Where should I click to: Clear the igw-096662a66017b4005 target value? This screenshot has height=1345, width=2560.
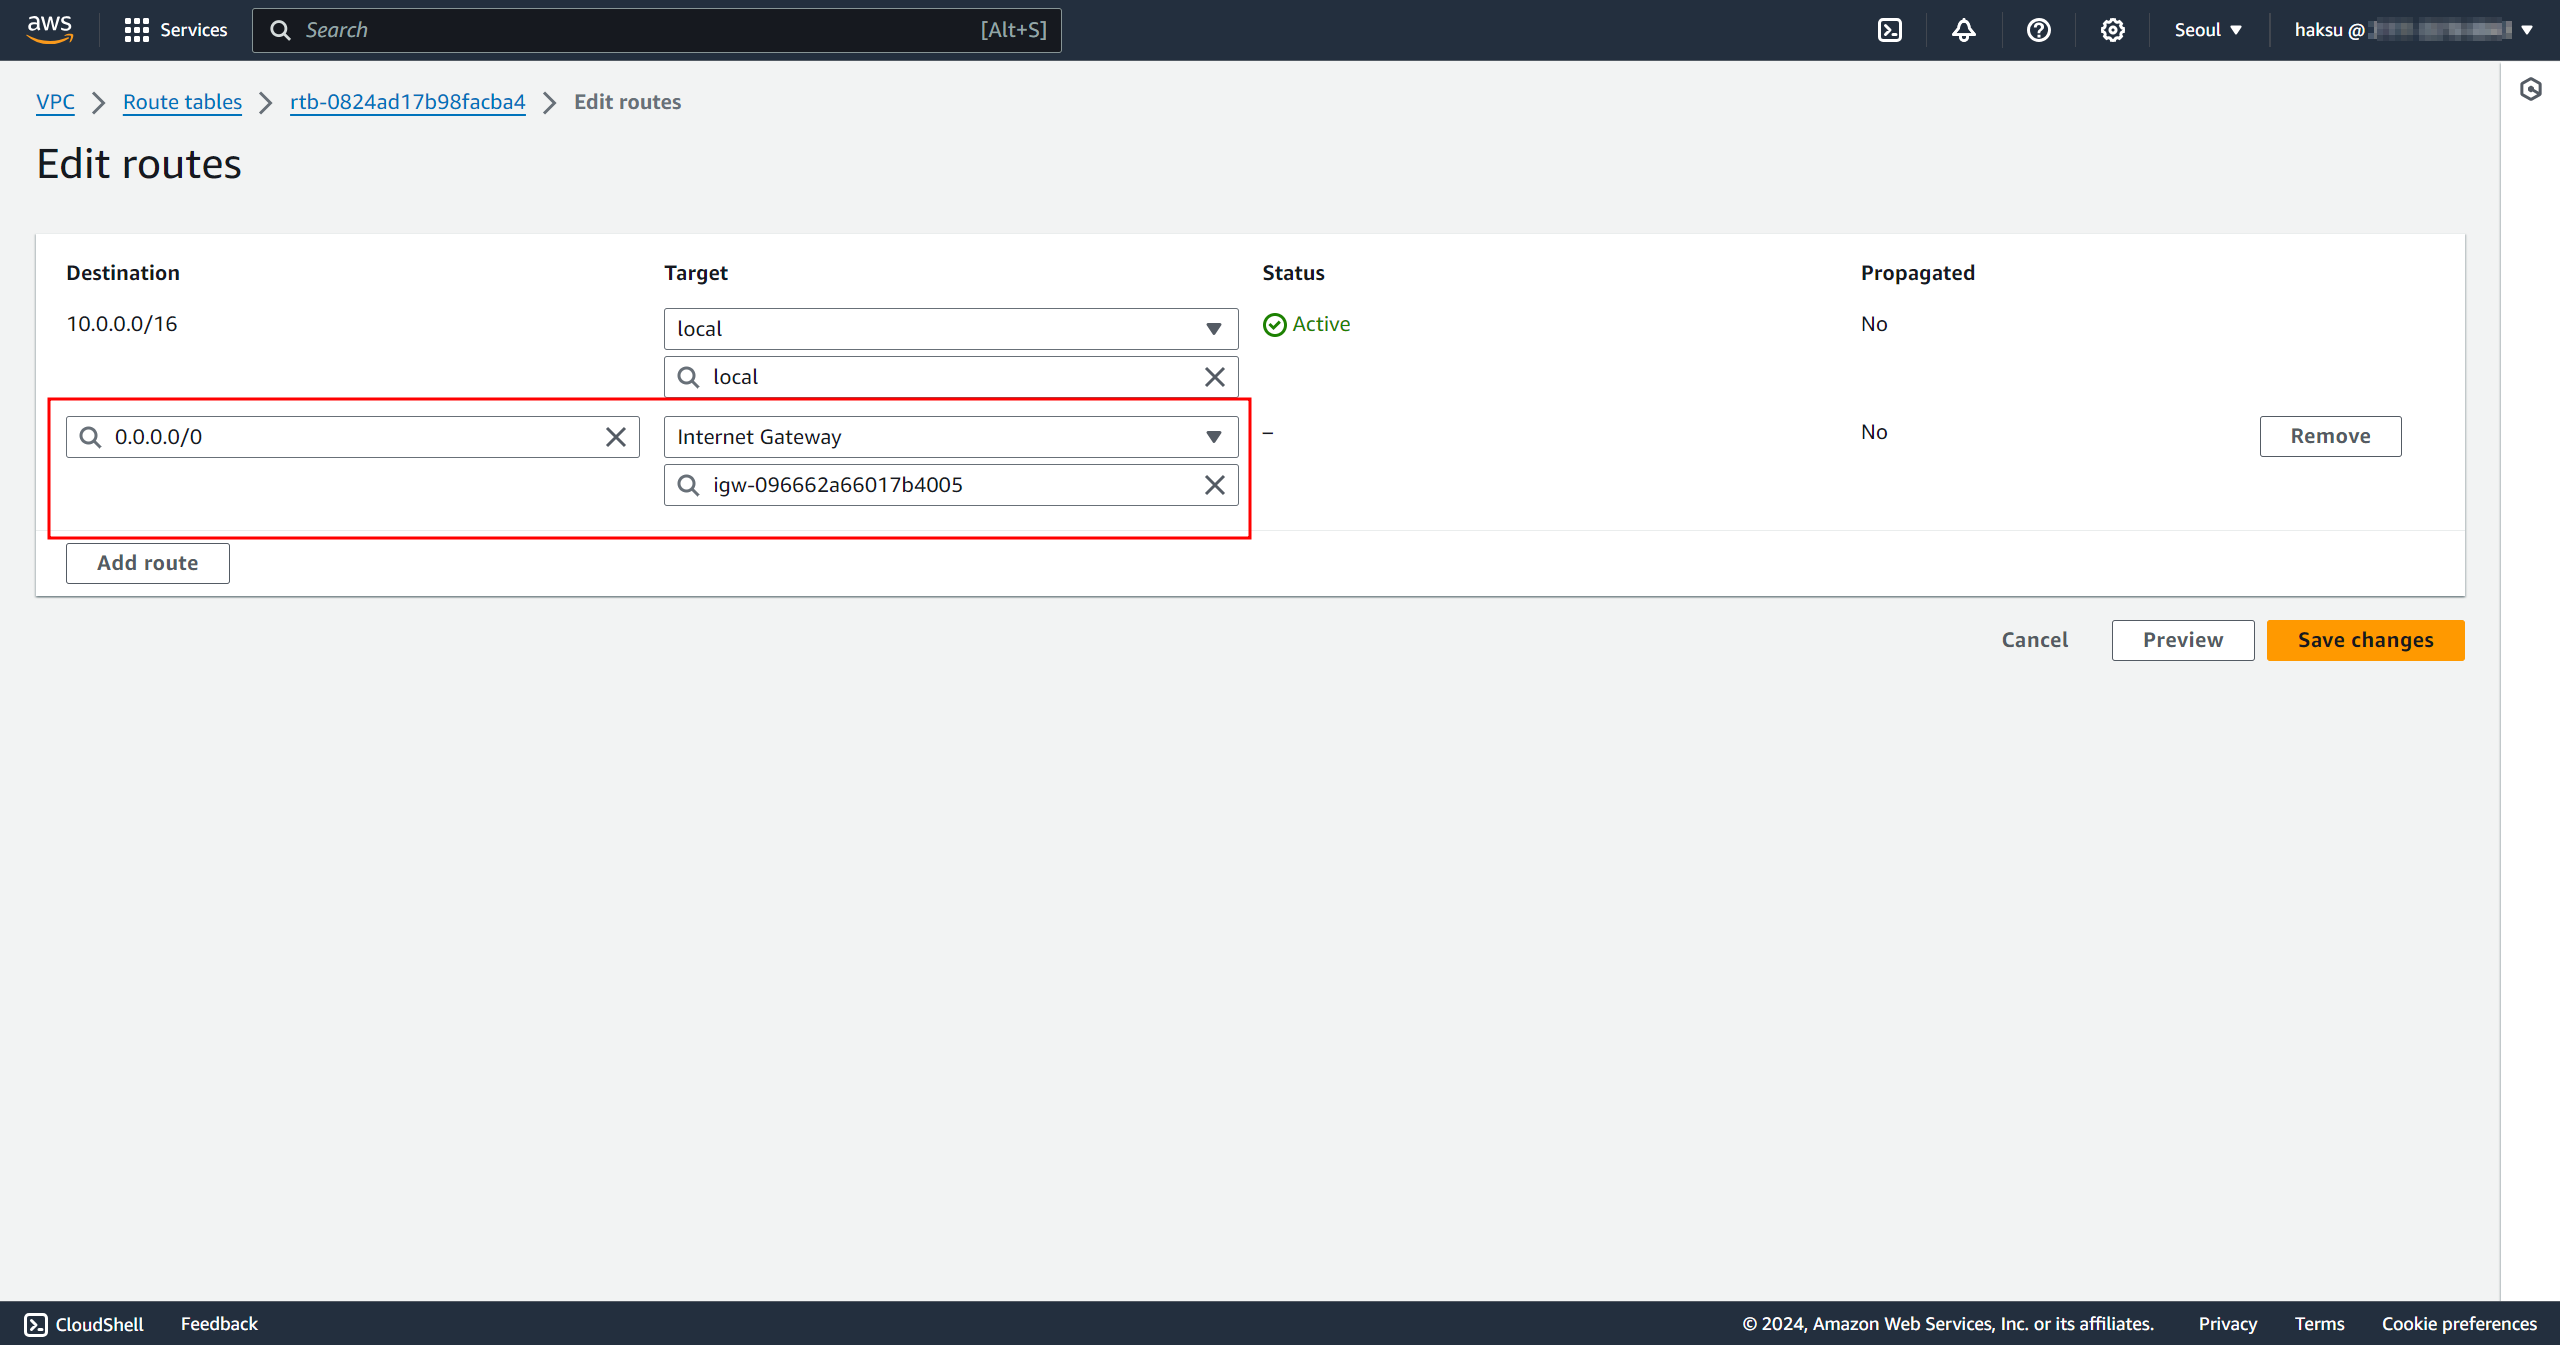click(x=1214, y=485)
